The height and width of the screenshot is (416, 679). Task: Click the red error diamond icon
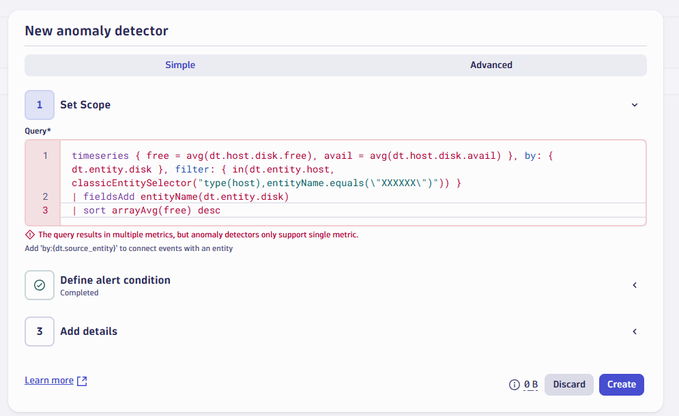click(x=30, y=235)
